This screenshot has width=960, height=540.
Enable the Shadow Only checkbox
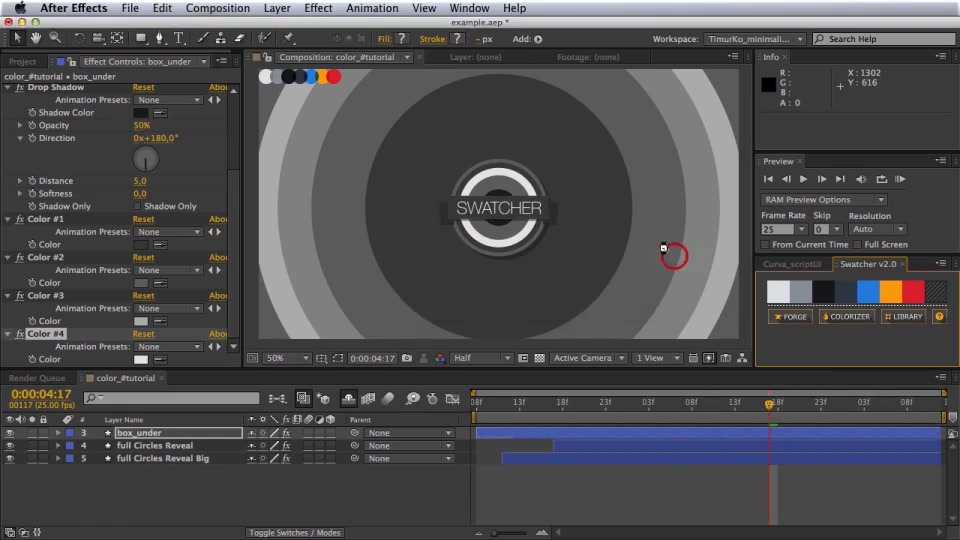pyautogui.click(x=137, y=206)
